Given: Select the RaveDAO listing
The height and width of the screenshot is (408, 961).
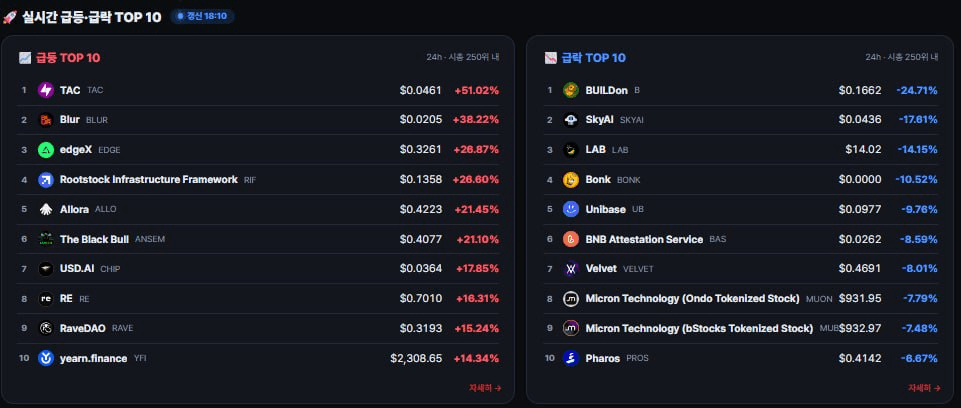Looking at the screenshot, I should 260,328.
